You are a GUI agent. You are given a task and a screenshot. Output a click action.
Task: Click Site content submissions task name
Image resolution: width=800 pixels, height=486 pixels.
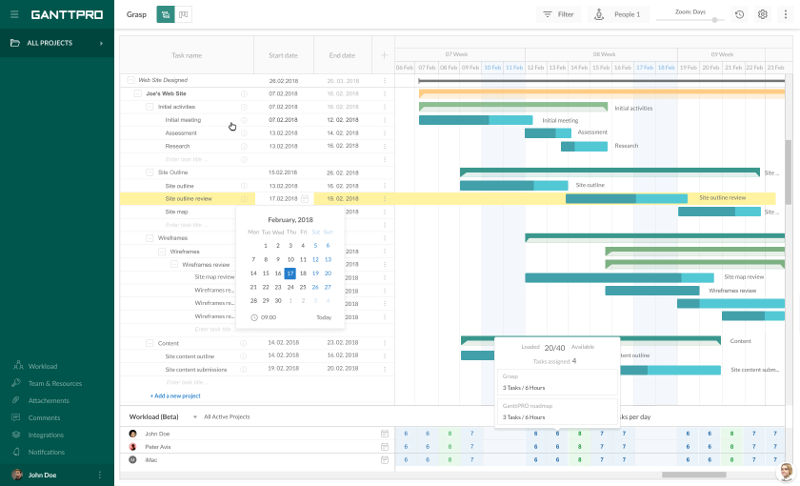pyautogui.click(x=196, y=370)
